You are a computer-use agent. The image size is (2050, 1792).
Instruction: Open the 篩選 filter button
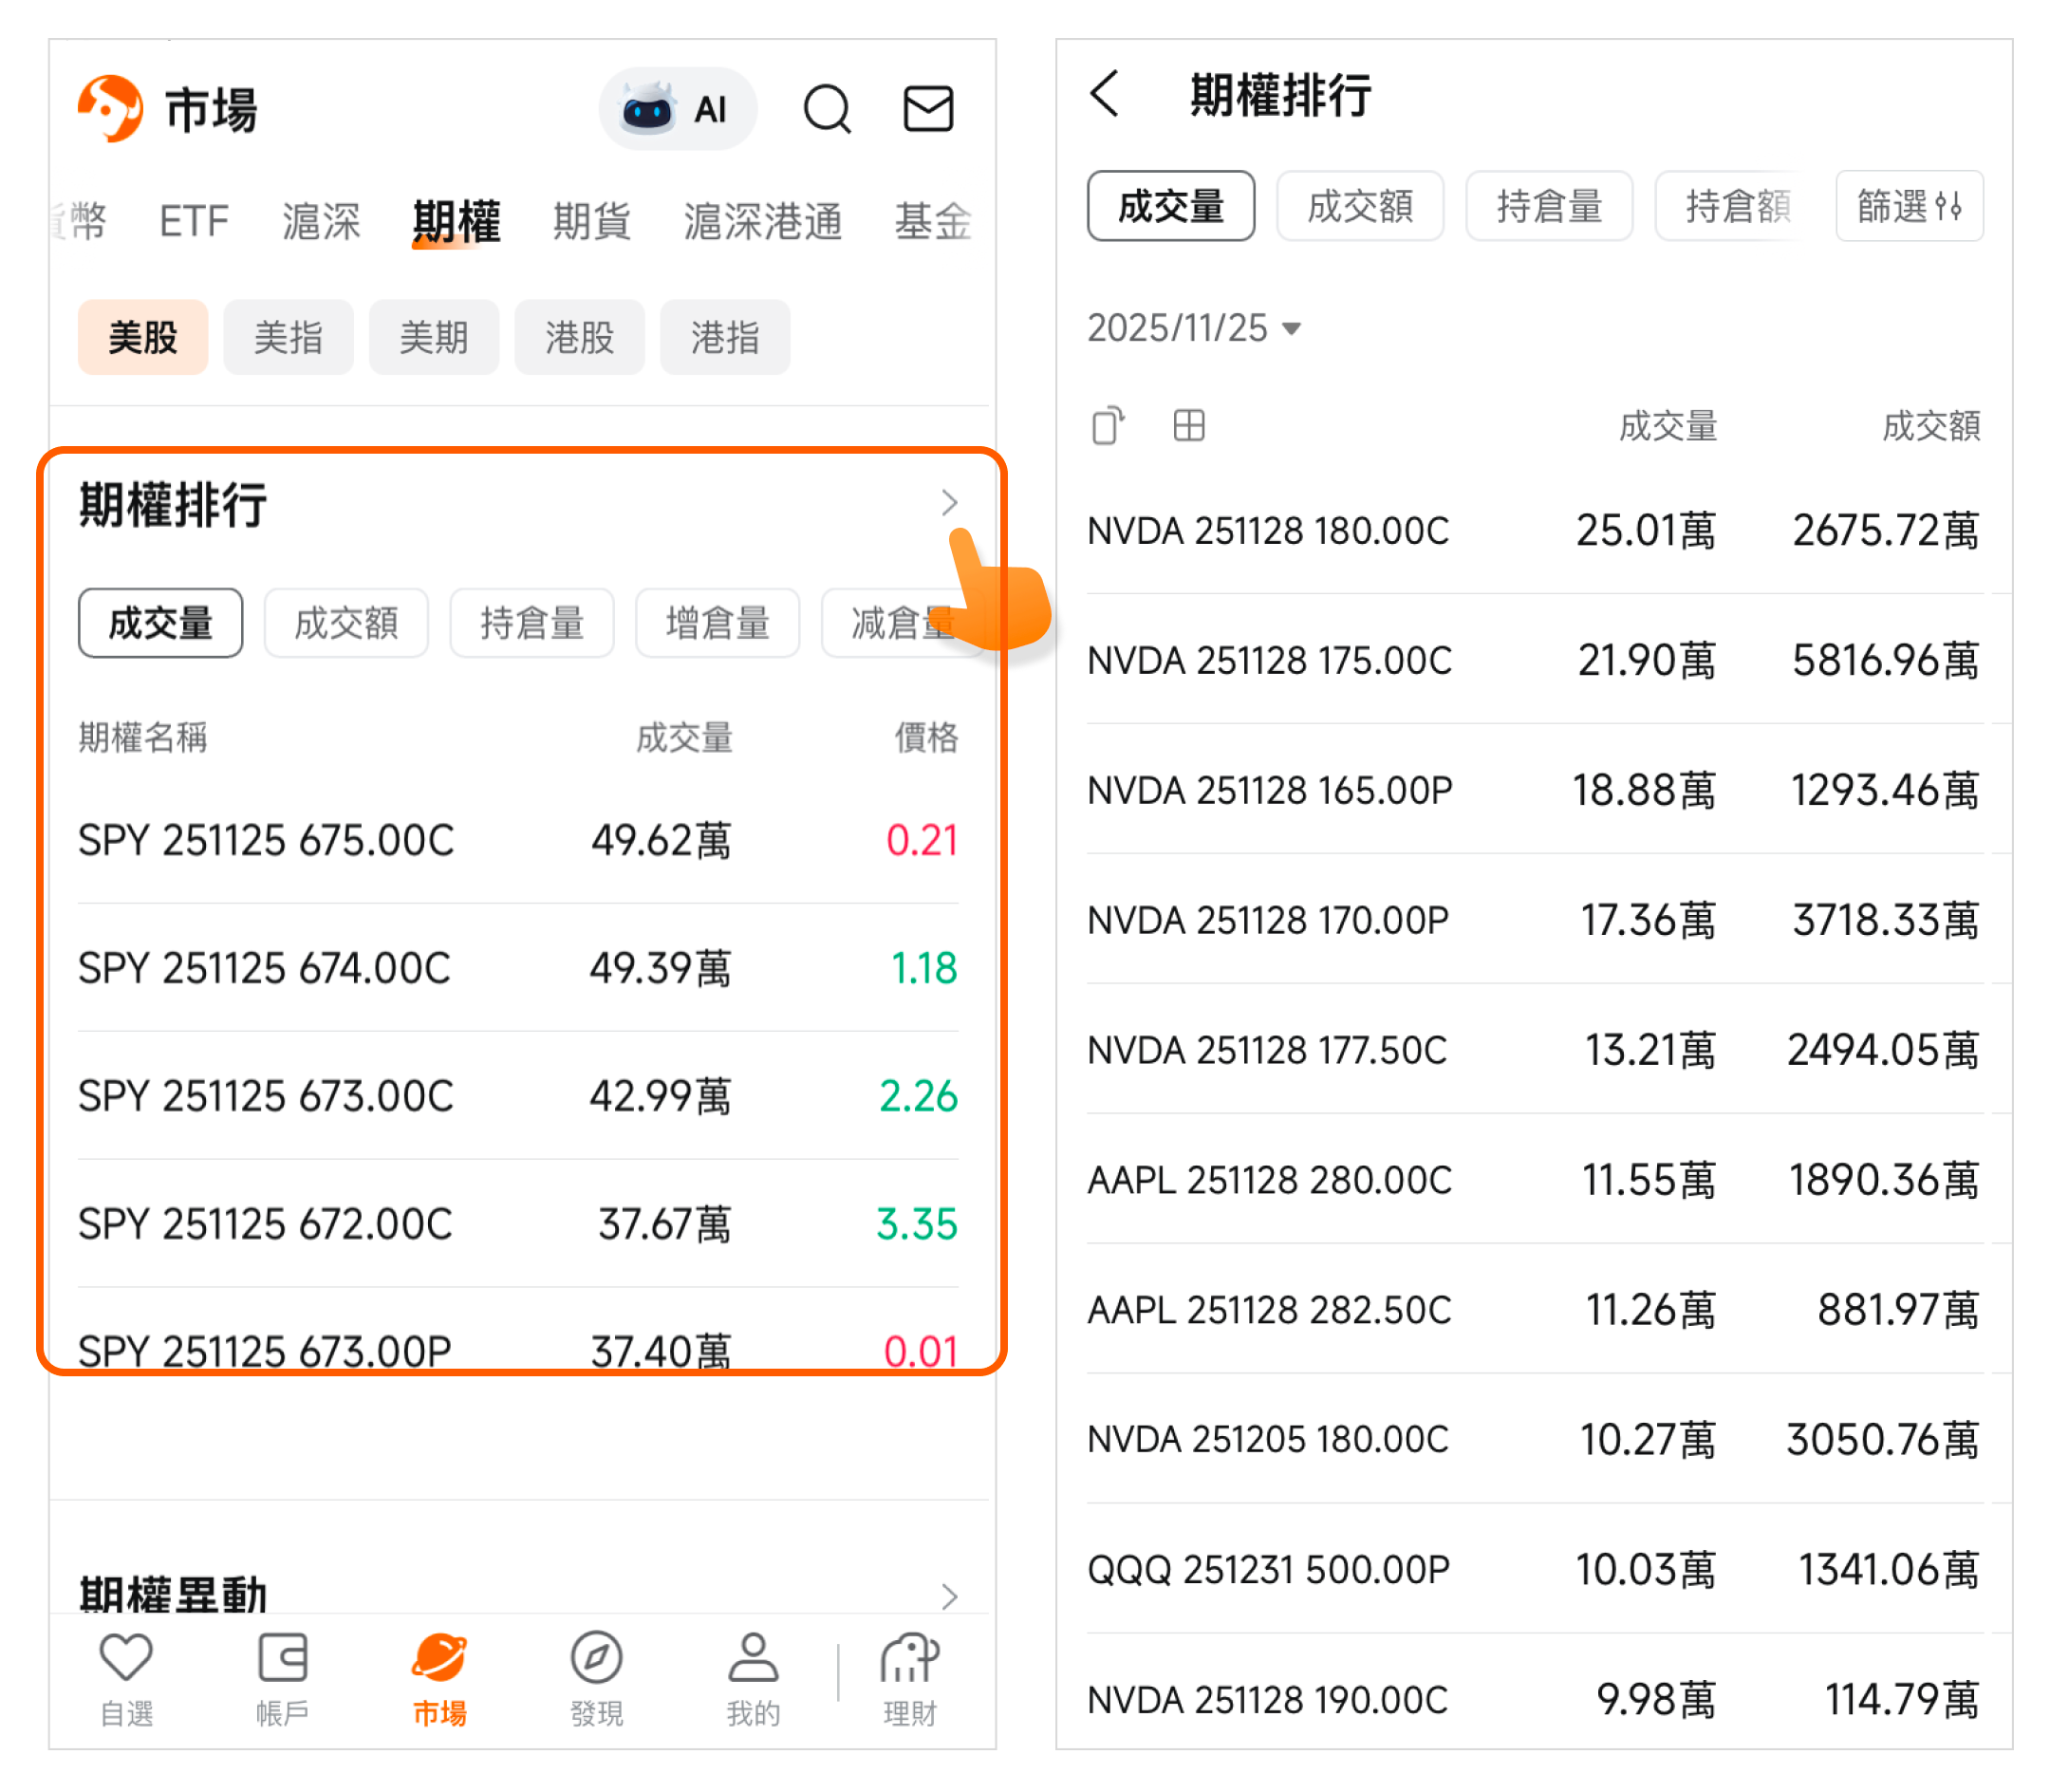coord(1908,206)
